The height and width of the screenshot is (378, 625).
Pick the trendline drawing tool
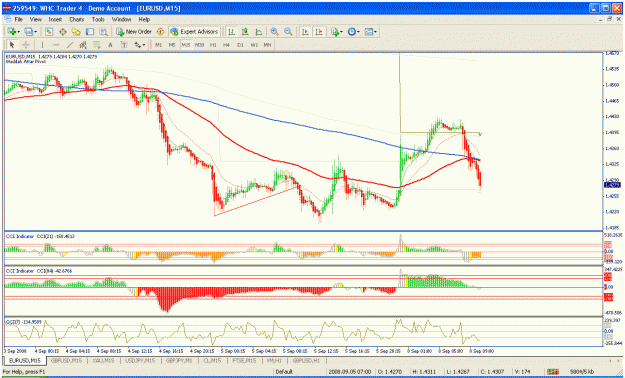[70, 45]
